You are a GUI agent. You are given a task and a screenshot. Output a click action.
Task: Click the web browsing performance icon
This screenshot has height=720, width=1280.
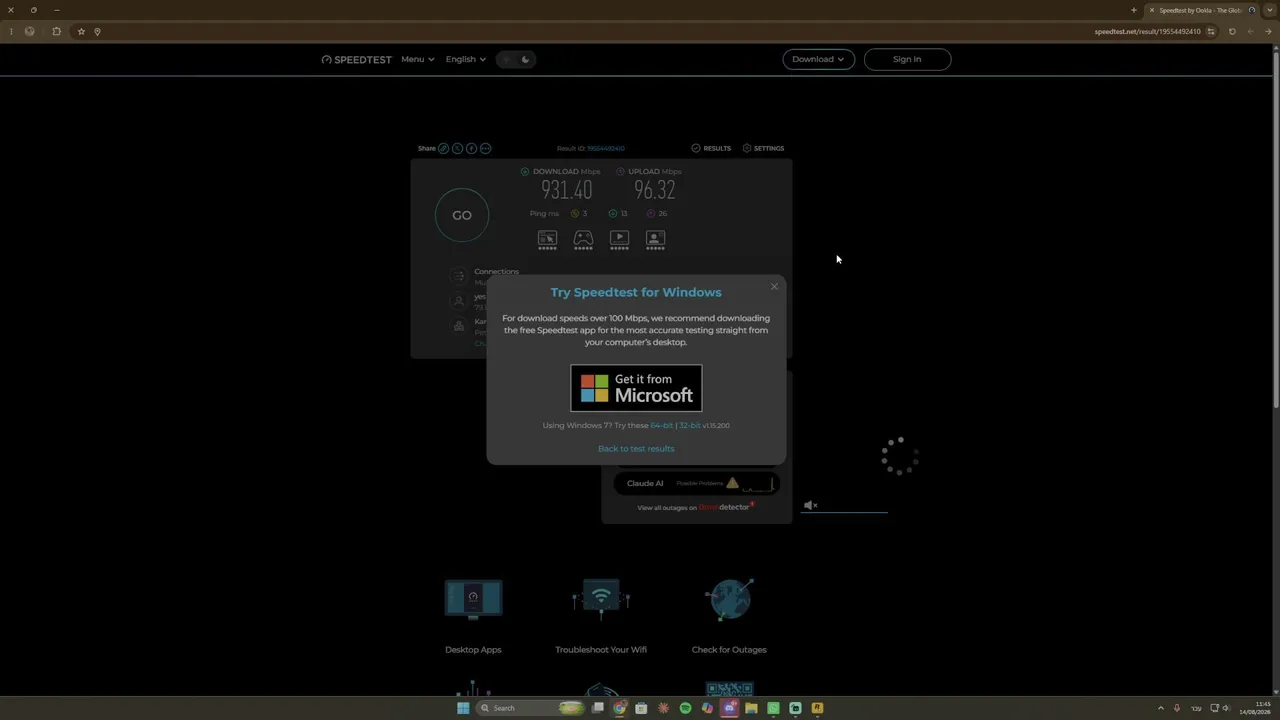547,238
